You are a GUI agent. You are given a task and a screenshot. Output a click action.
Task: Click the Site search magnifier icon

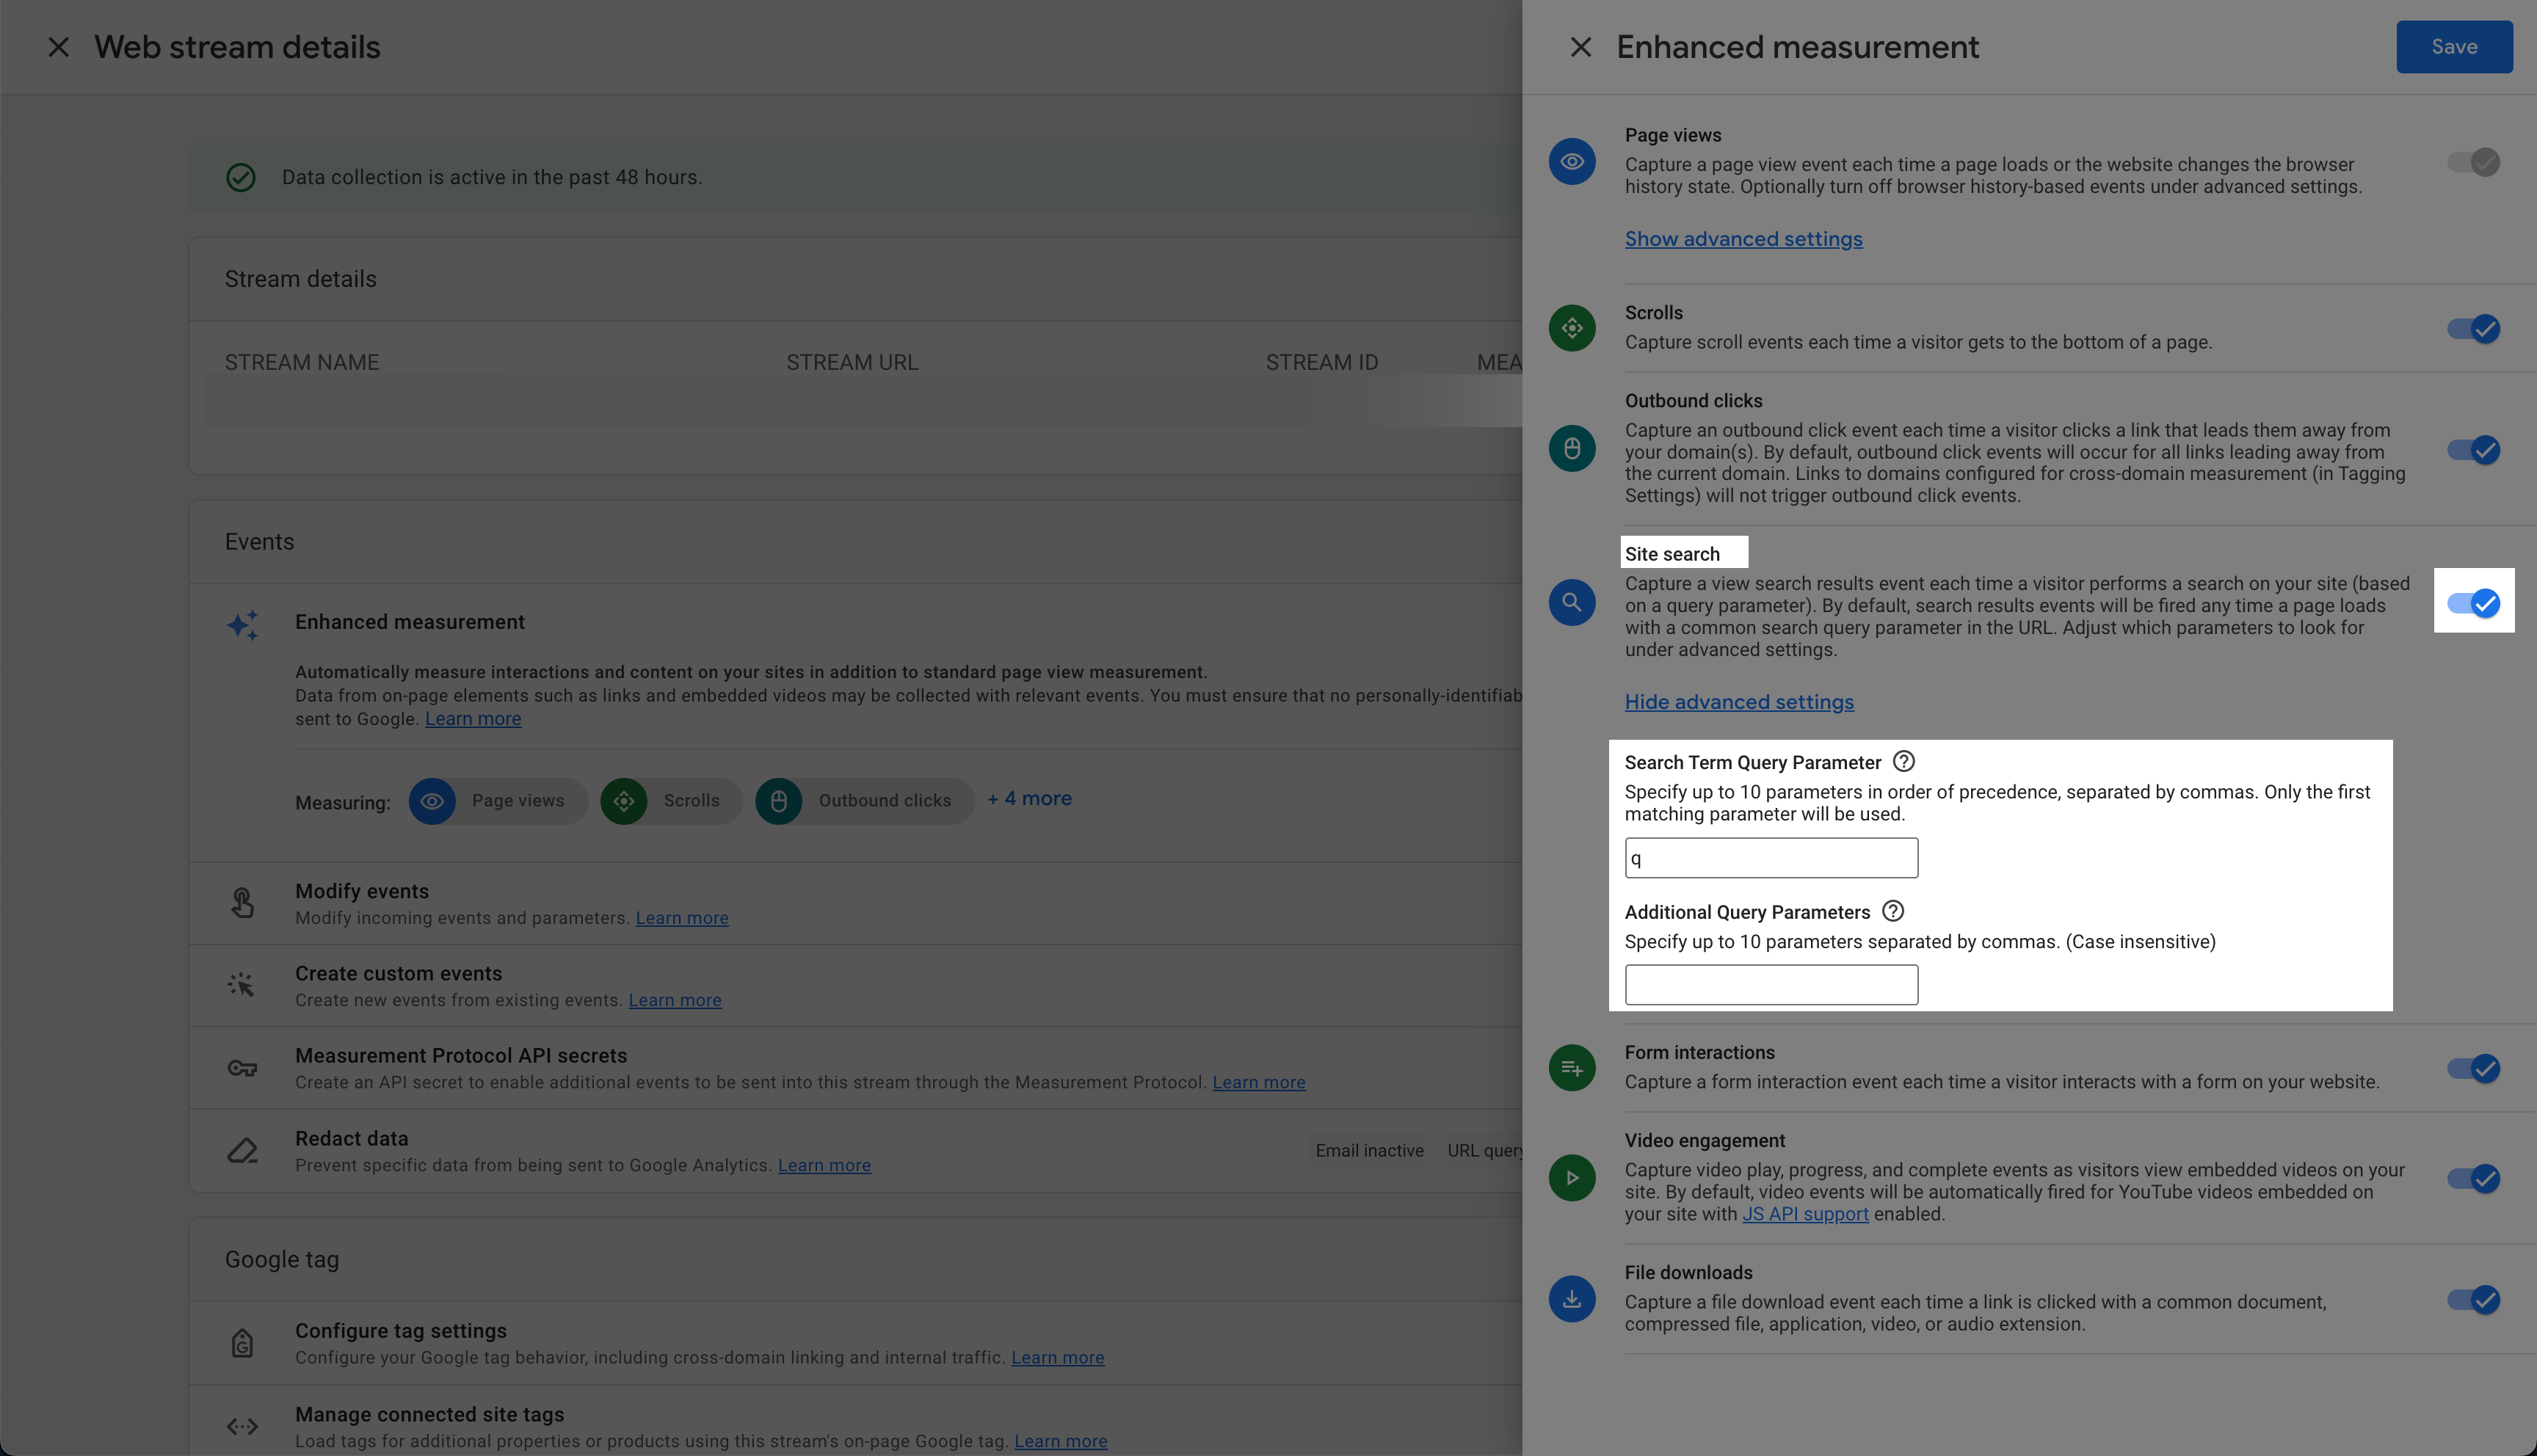coord(1572,603)
